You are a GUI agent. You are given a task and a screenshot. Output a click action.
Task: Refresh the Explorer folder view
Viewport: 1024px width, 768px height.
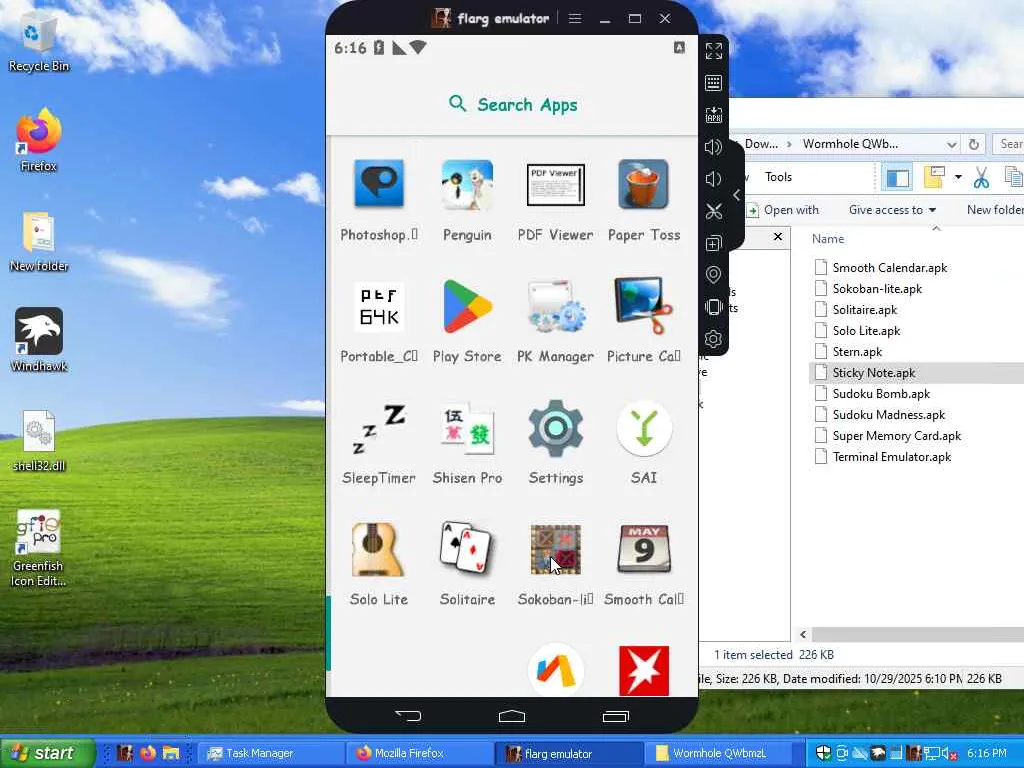click(x=974, y=144)
